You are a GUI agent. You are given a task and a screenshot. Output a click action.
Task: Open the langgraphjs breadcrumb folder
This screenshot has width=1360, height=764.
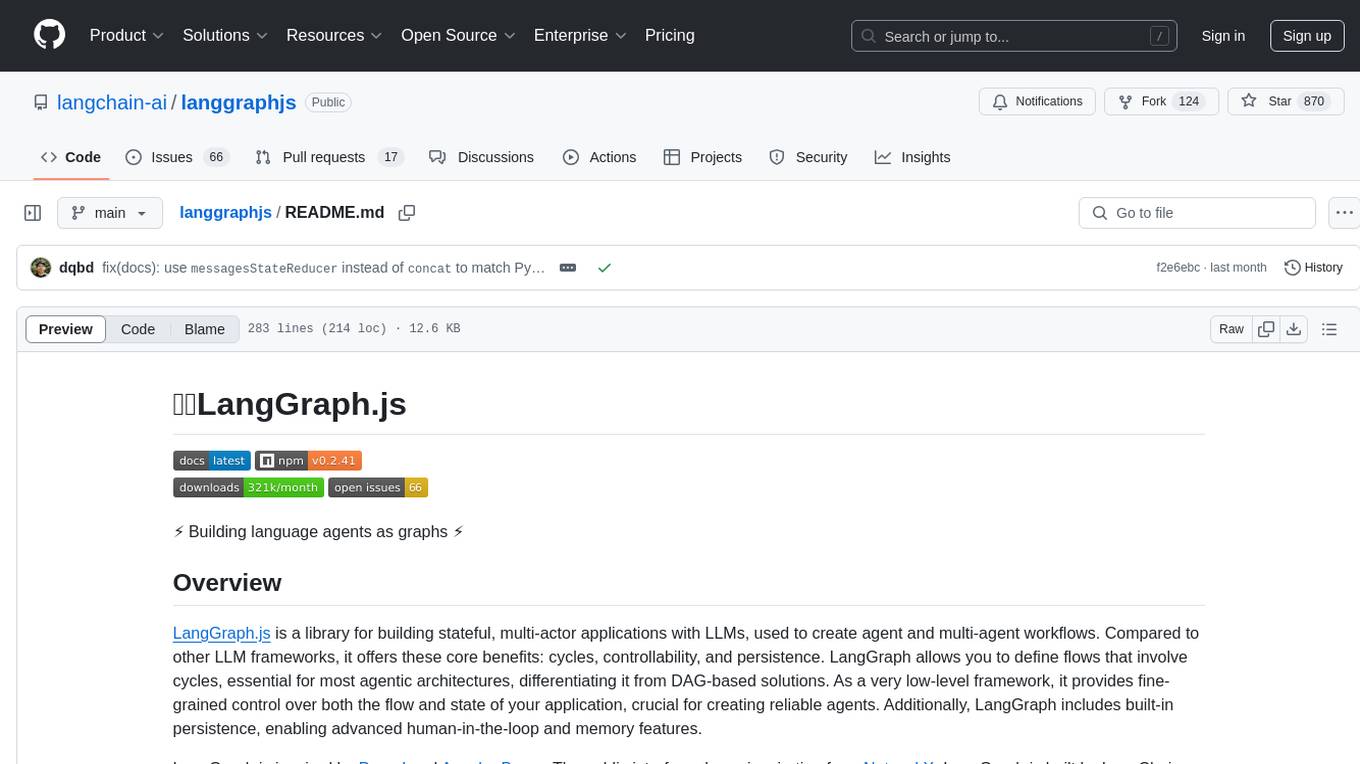coord(225,212)
